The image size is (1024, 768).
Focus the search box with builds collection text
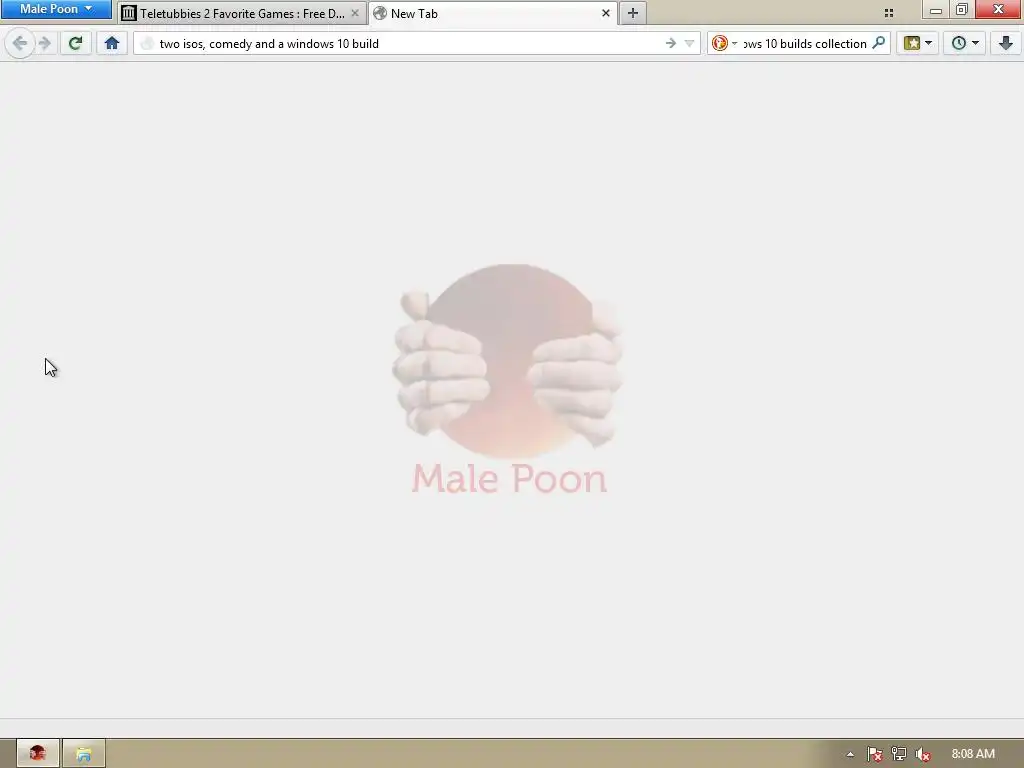point(805,44)
